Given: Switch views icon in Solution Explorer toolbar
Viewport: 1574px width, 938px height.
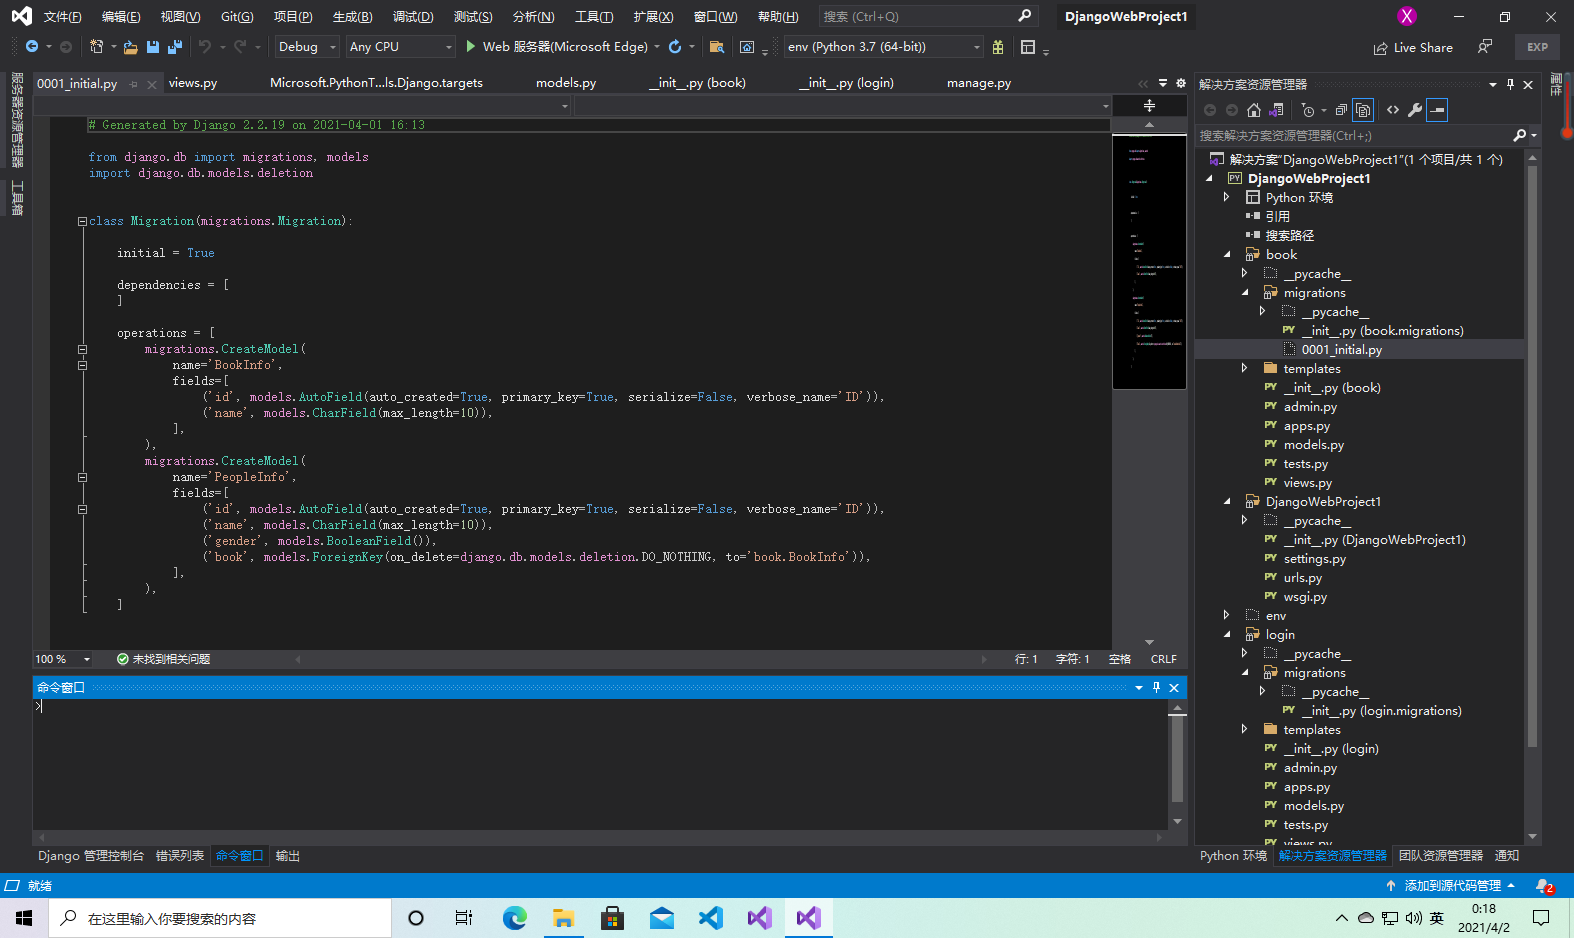Looking at the screenshot, I should (1277, 110).
